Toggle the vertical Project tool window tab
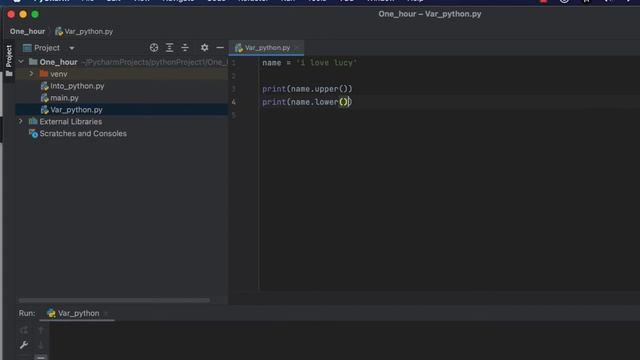The image size is (640, 360). click(9, 60)
